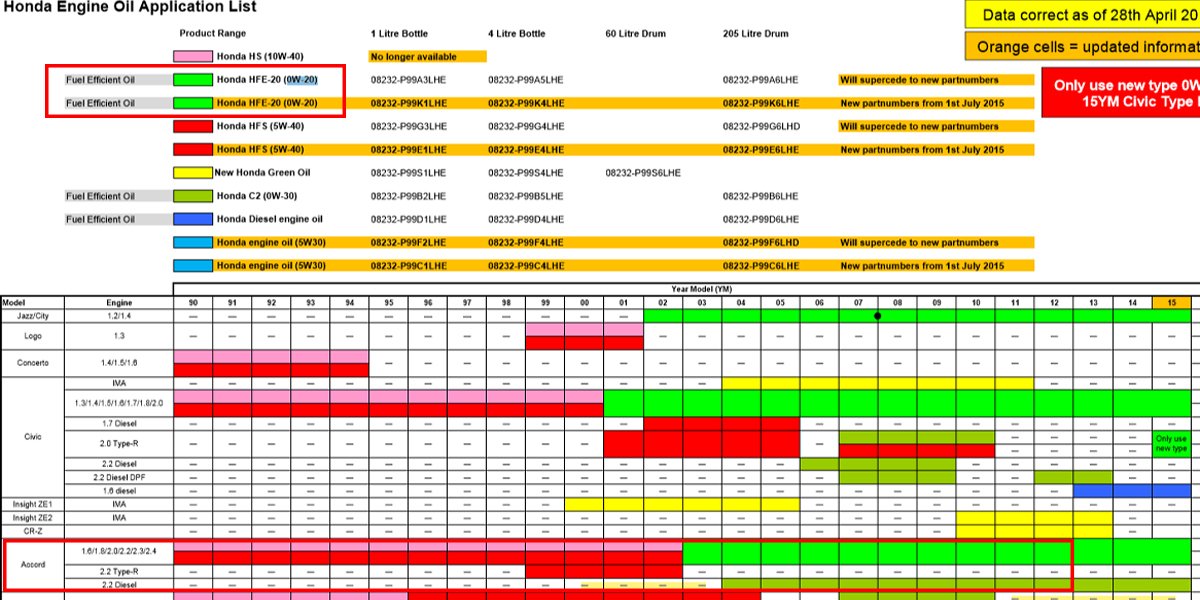Click the 'Data correct as of 28th April' yellow box

(x=1082, y=15)
